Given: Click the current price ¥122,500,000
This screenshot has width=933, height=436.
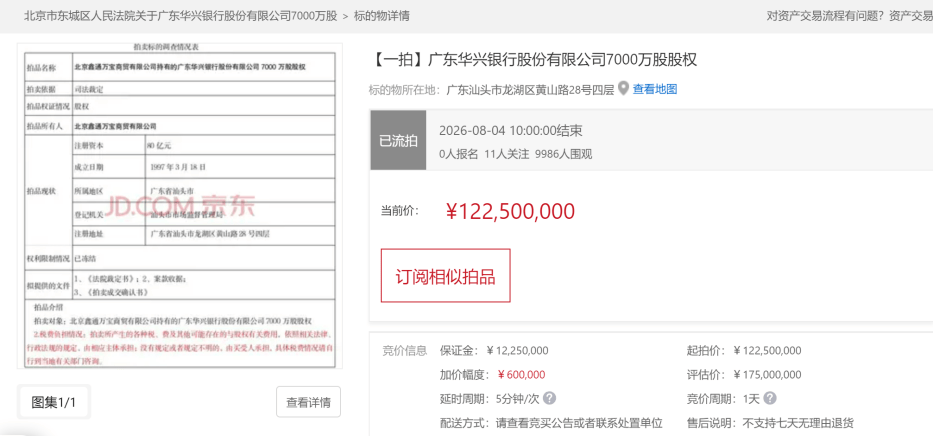Looking at the screenshot, I should pyautogui.click(x=511, y=211).
